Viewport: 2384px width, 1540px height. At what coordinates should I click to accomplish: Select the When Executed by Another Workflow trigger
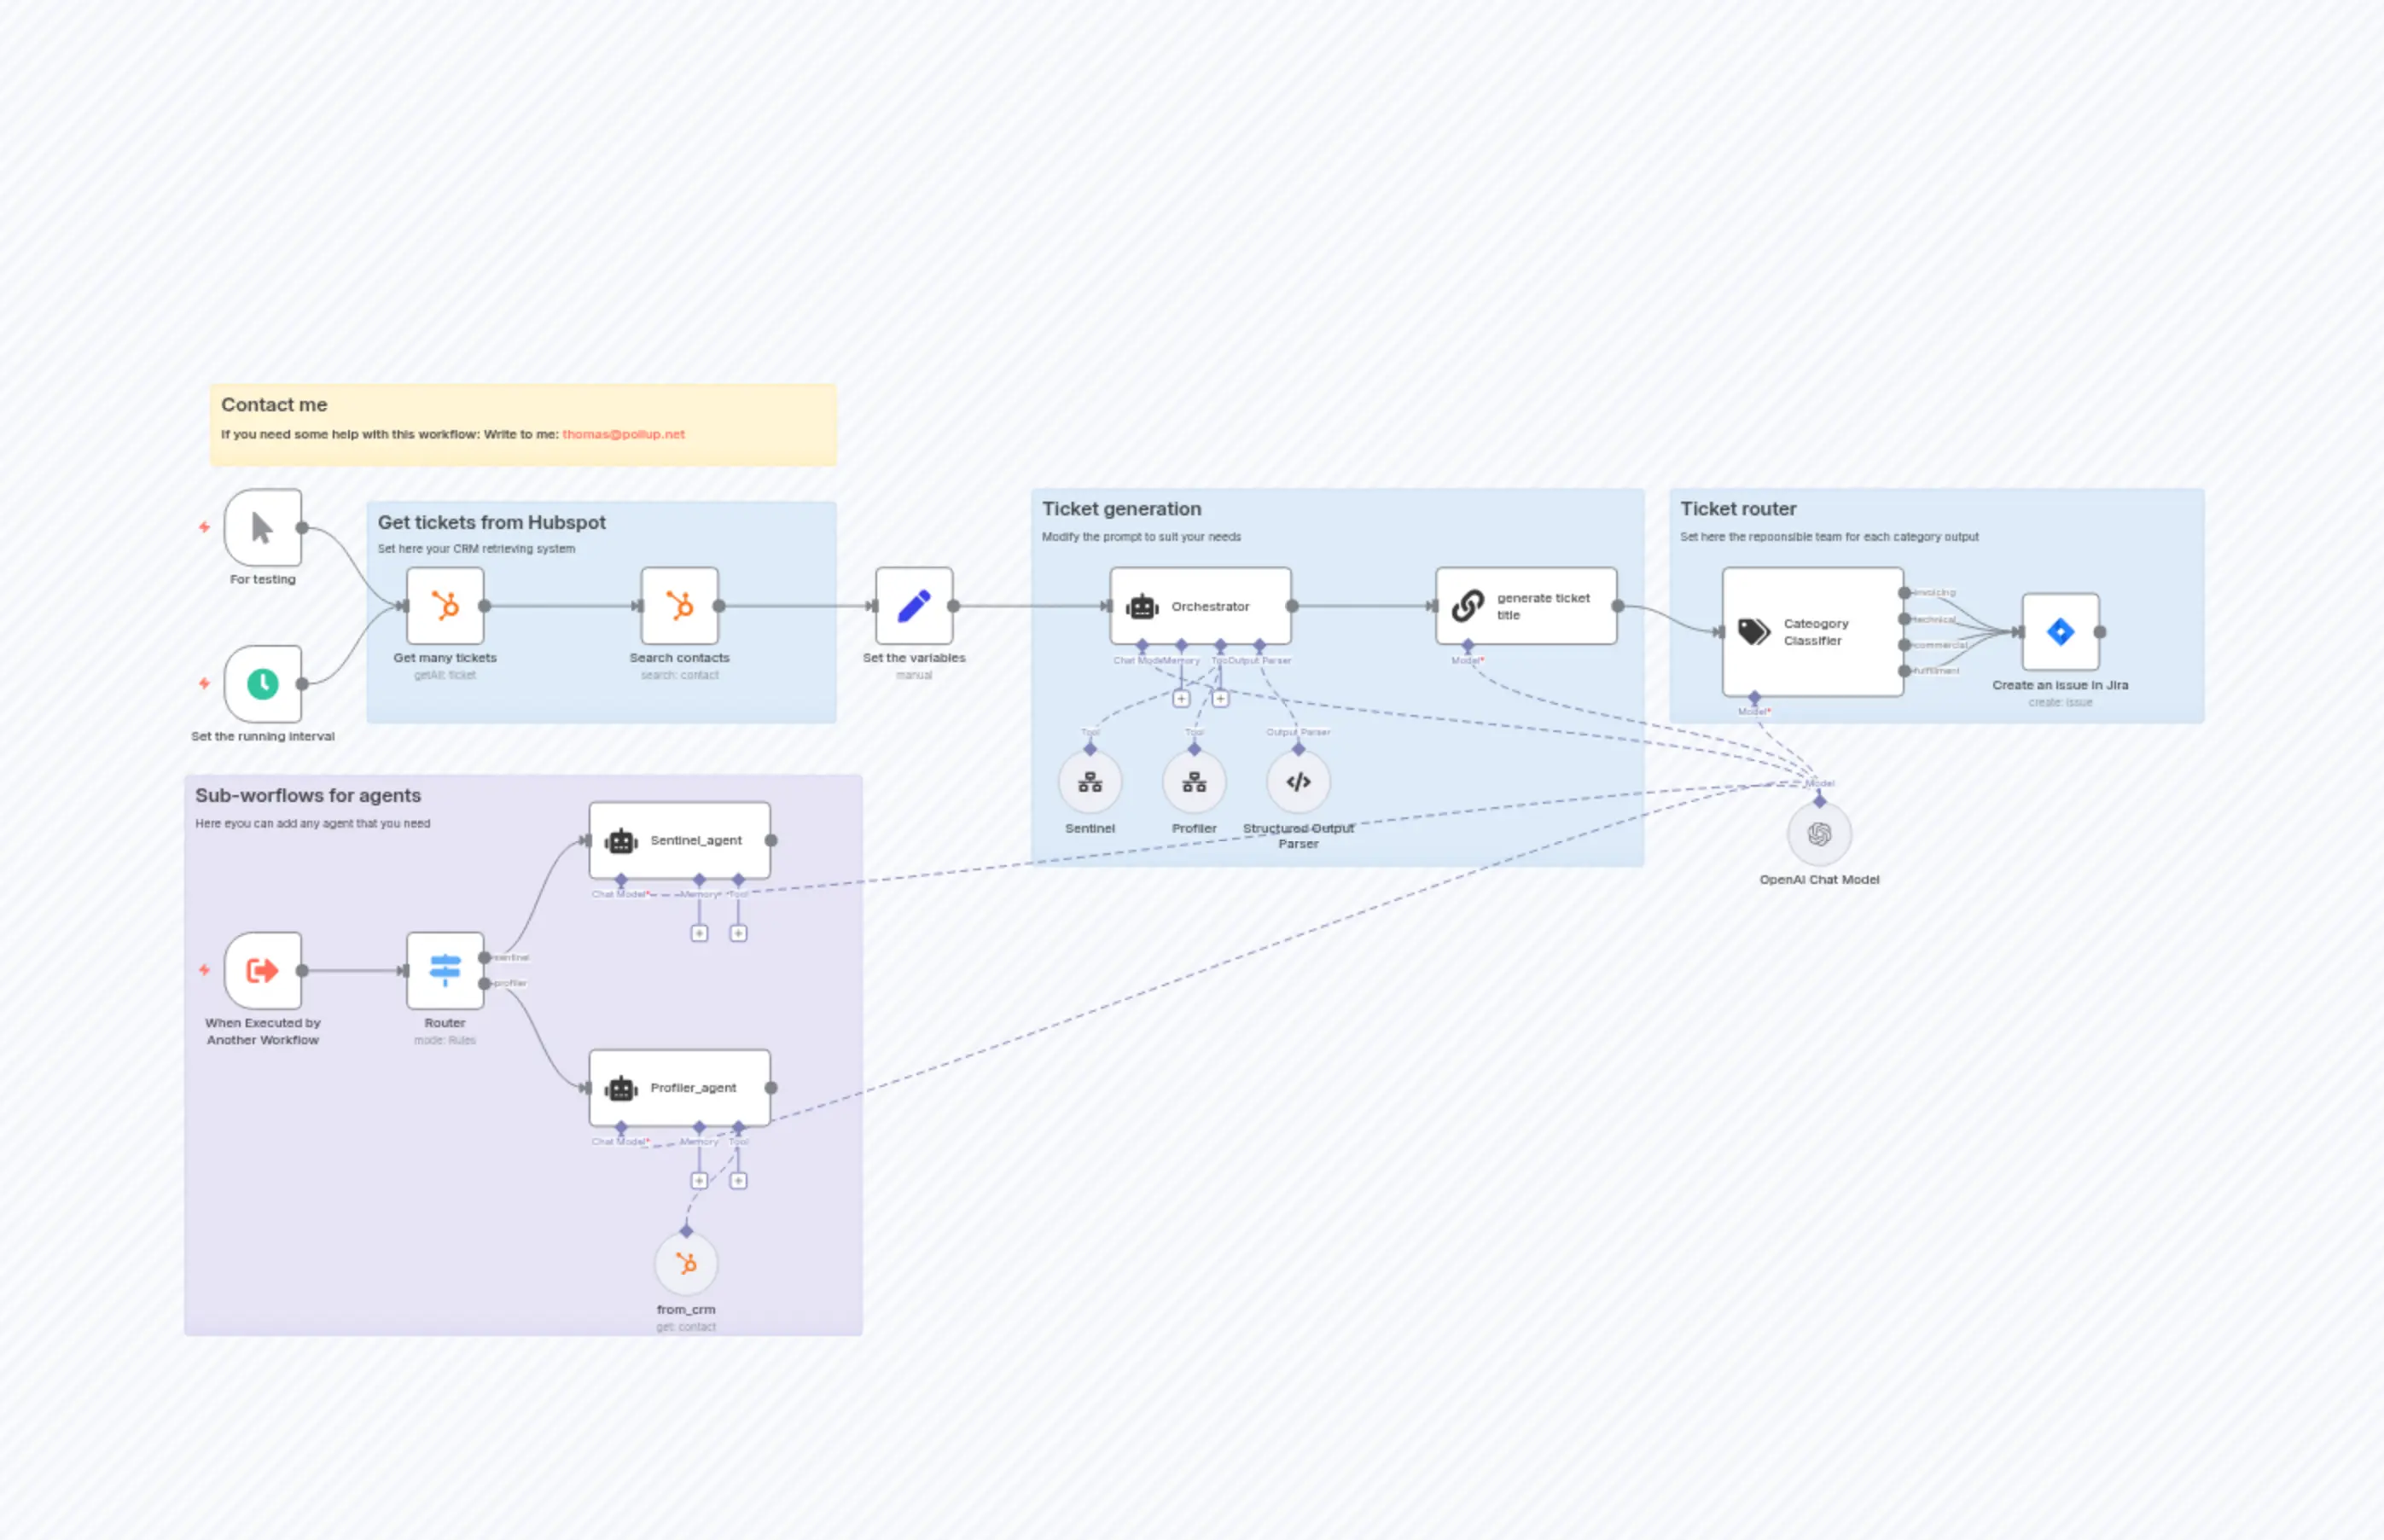[262, 969]
